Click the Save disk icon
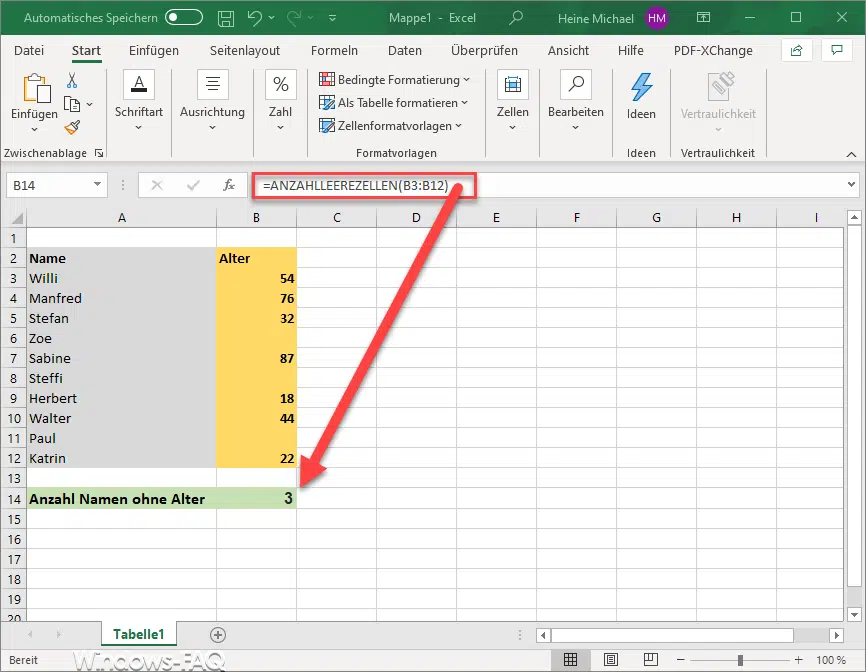 226,18
